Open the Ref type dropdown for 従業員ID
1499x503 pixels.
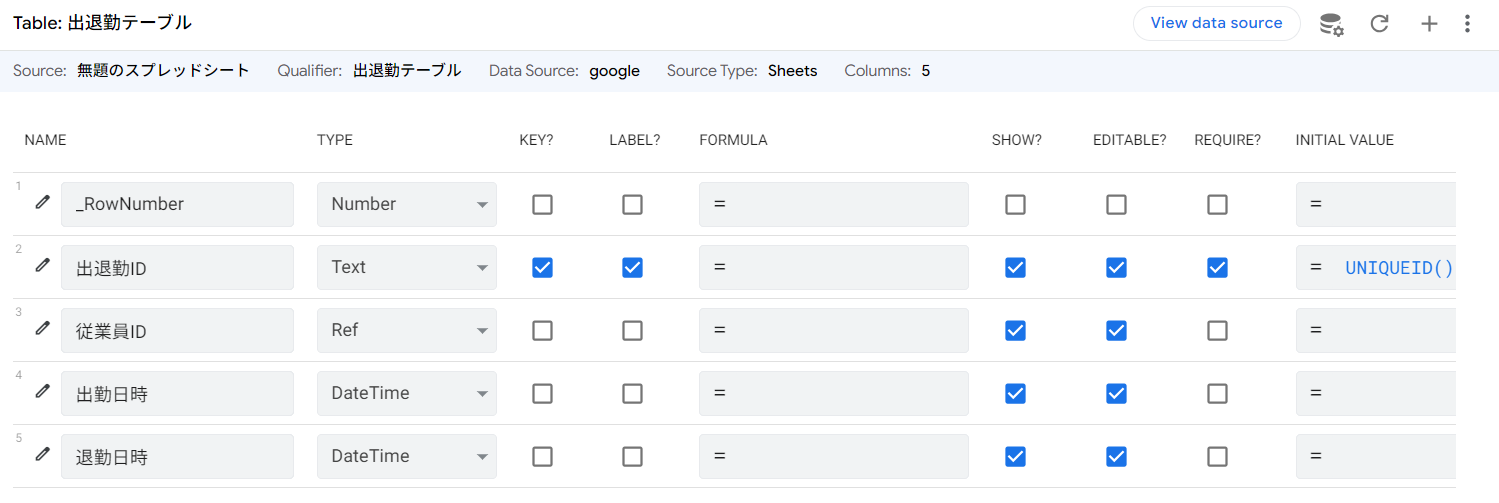click(x=406, y=330)
